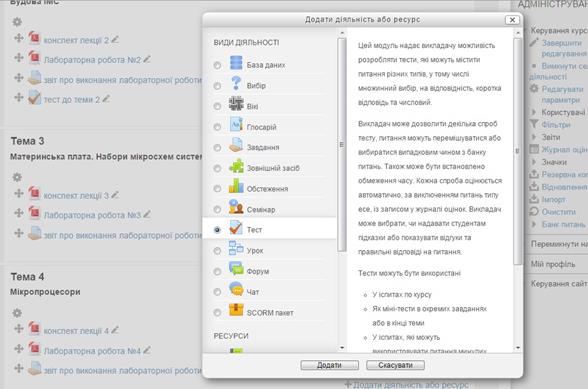Select the Чат radio button
Viewport: 588px width, 389px height.
pyautogui.click(x=217, y=292)
